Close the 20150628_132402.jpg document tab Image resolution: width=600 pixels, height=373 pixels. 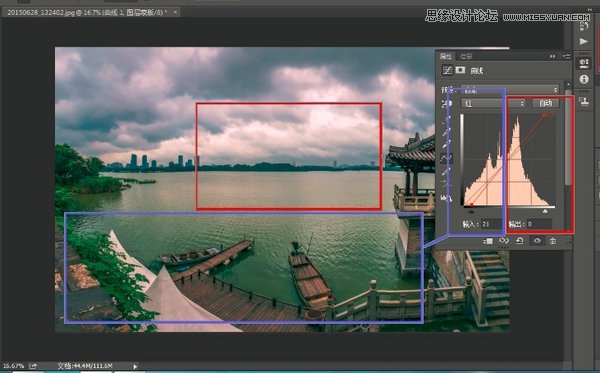point(175,12)
